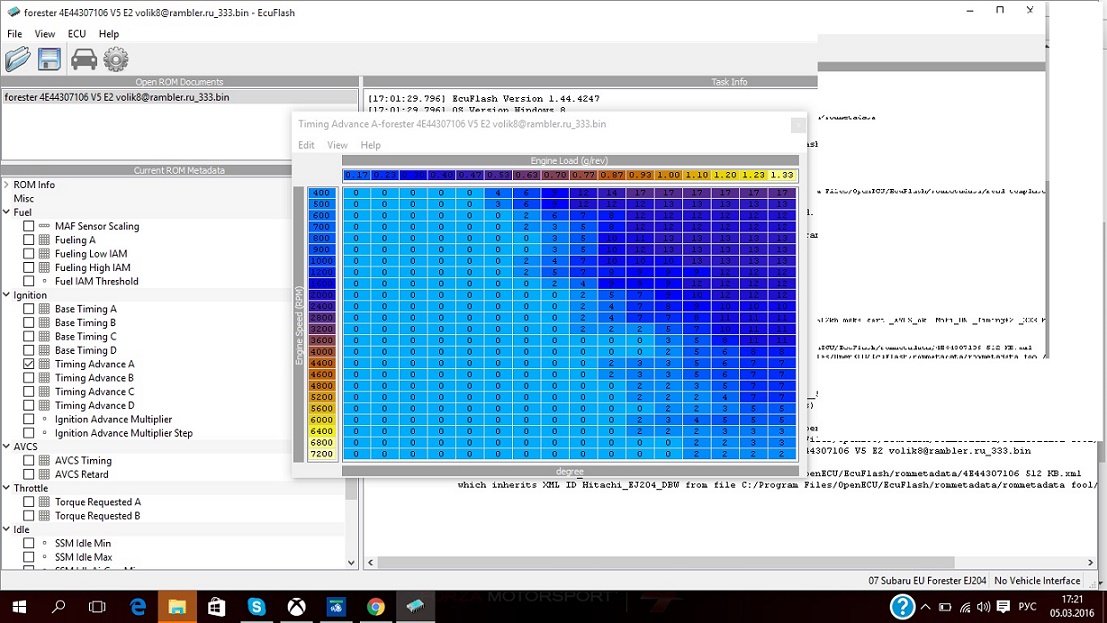This screenshot has width=1107, height=623.
Task: Check the AVCS Timing checkbox
Action: [29, 461]
